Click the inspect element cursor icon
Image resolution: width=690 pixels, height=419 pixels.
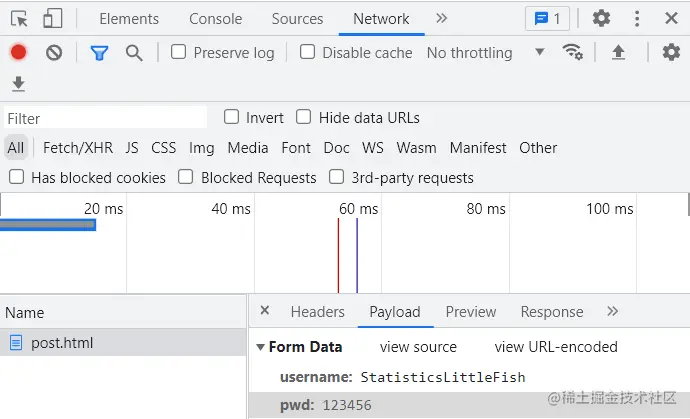20,18
